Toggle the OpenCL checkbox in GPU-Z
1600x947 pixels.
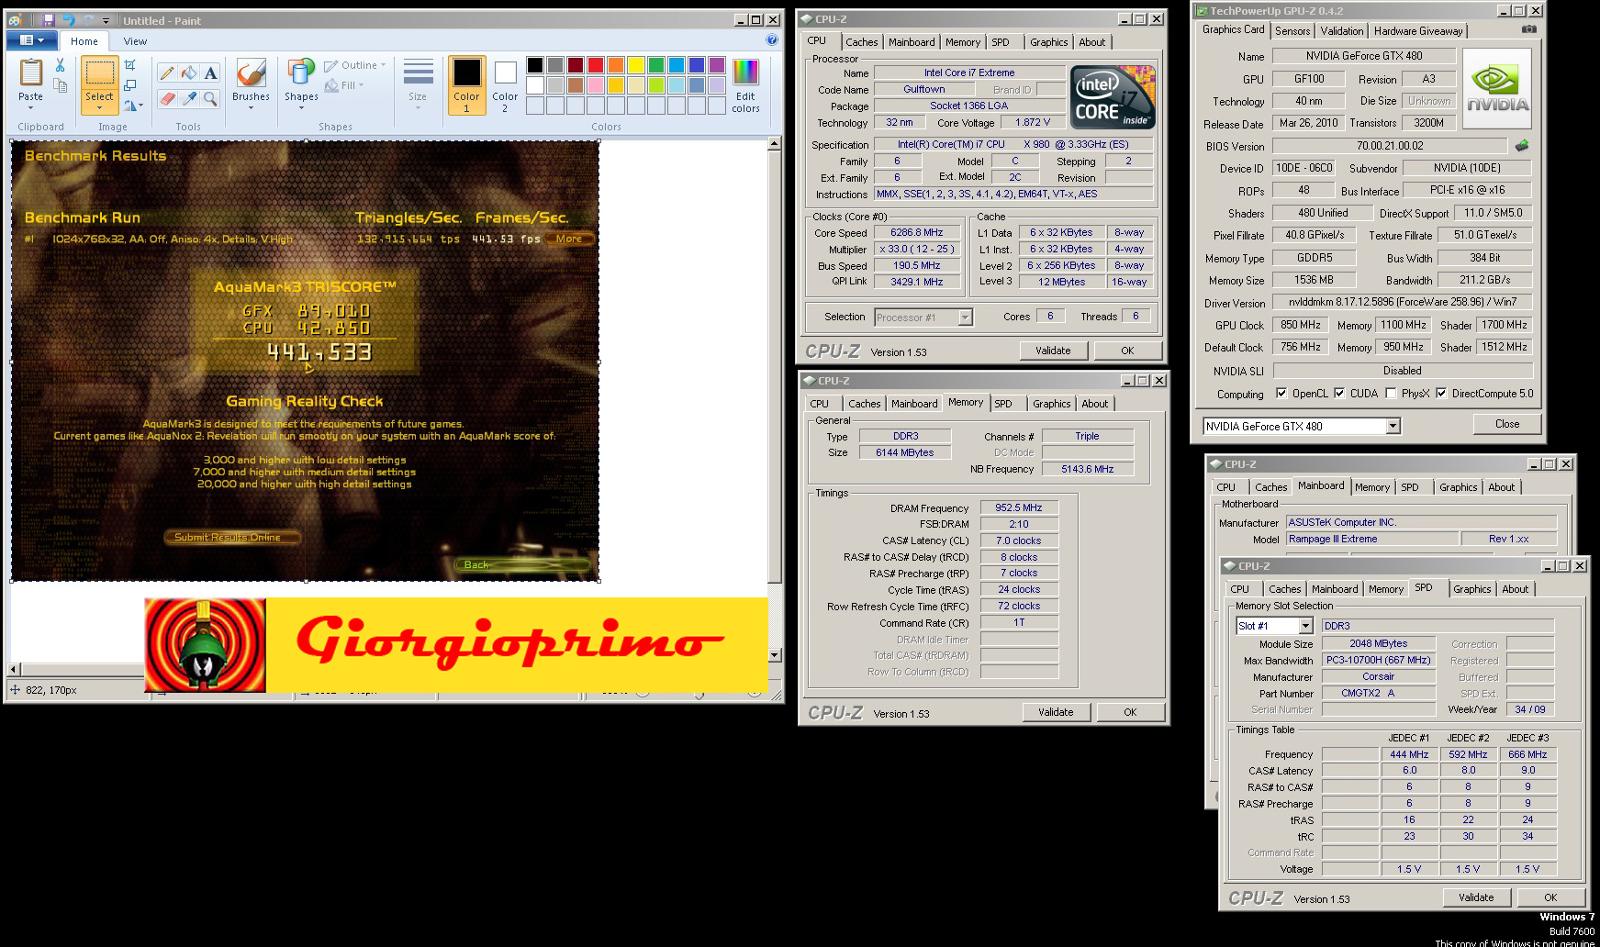pyautogui.click(x=1282, y=393)
